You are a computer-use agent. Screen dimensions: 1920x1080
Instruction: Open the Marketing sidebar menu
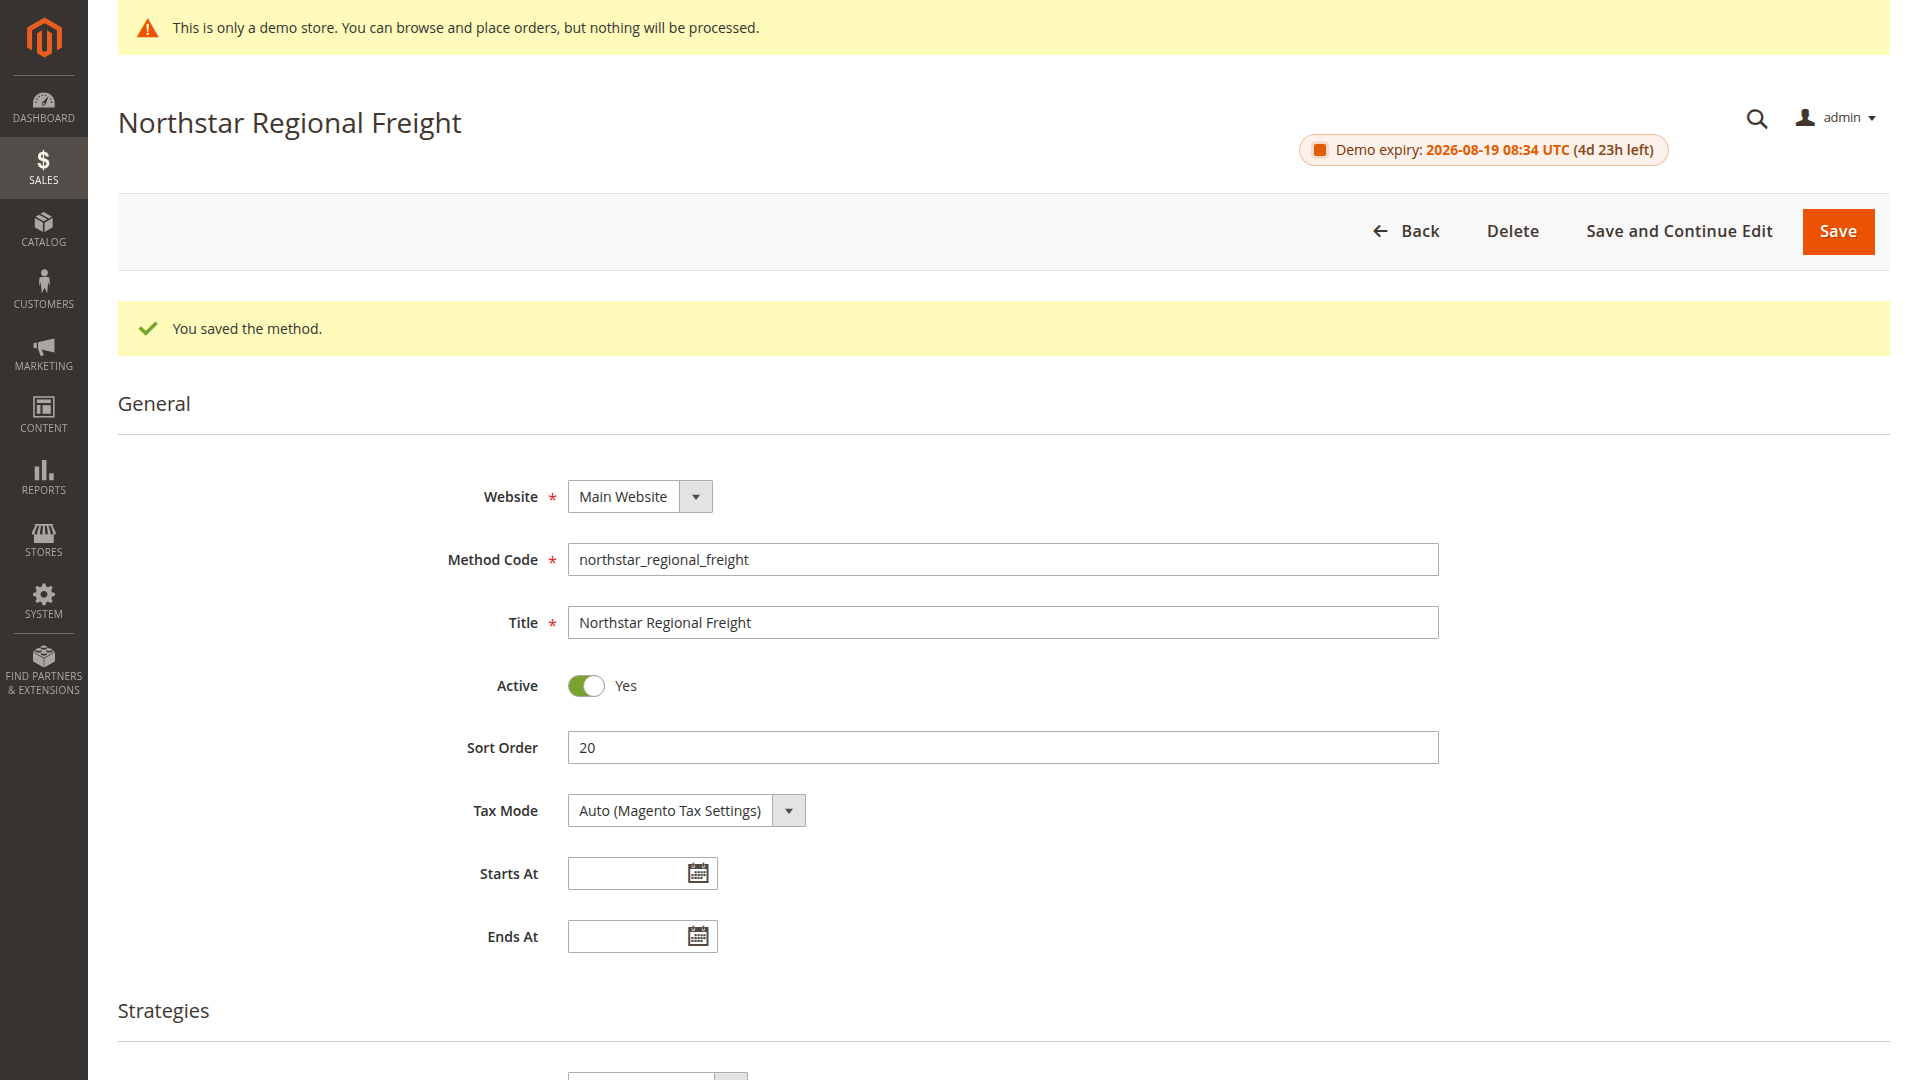click(44, 354)
